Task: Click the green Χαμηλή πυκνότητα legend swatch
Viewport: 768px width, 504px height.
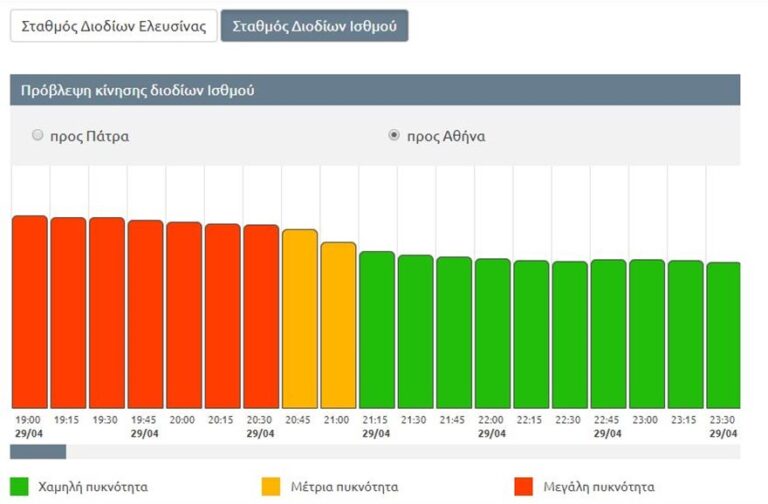Action: tap(19, 487)
